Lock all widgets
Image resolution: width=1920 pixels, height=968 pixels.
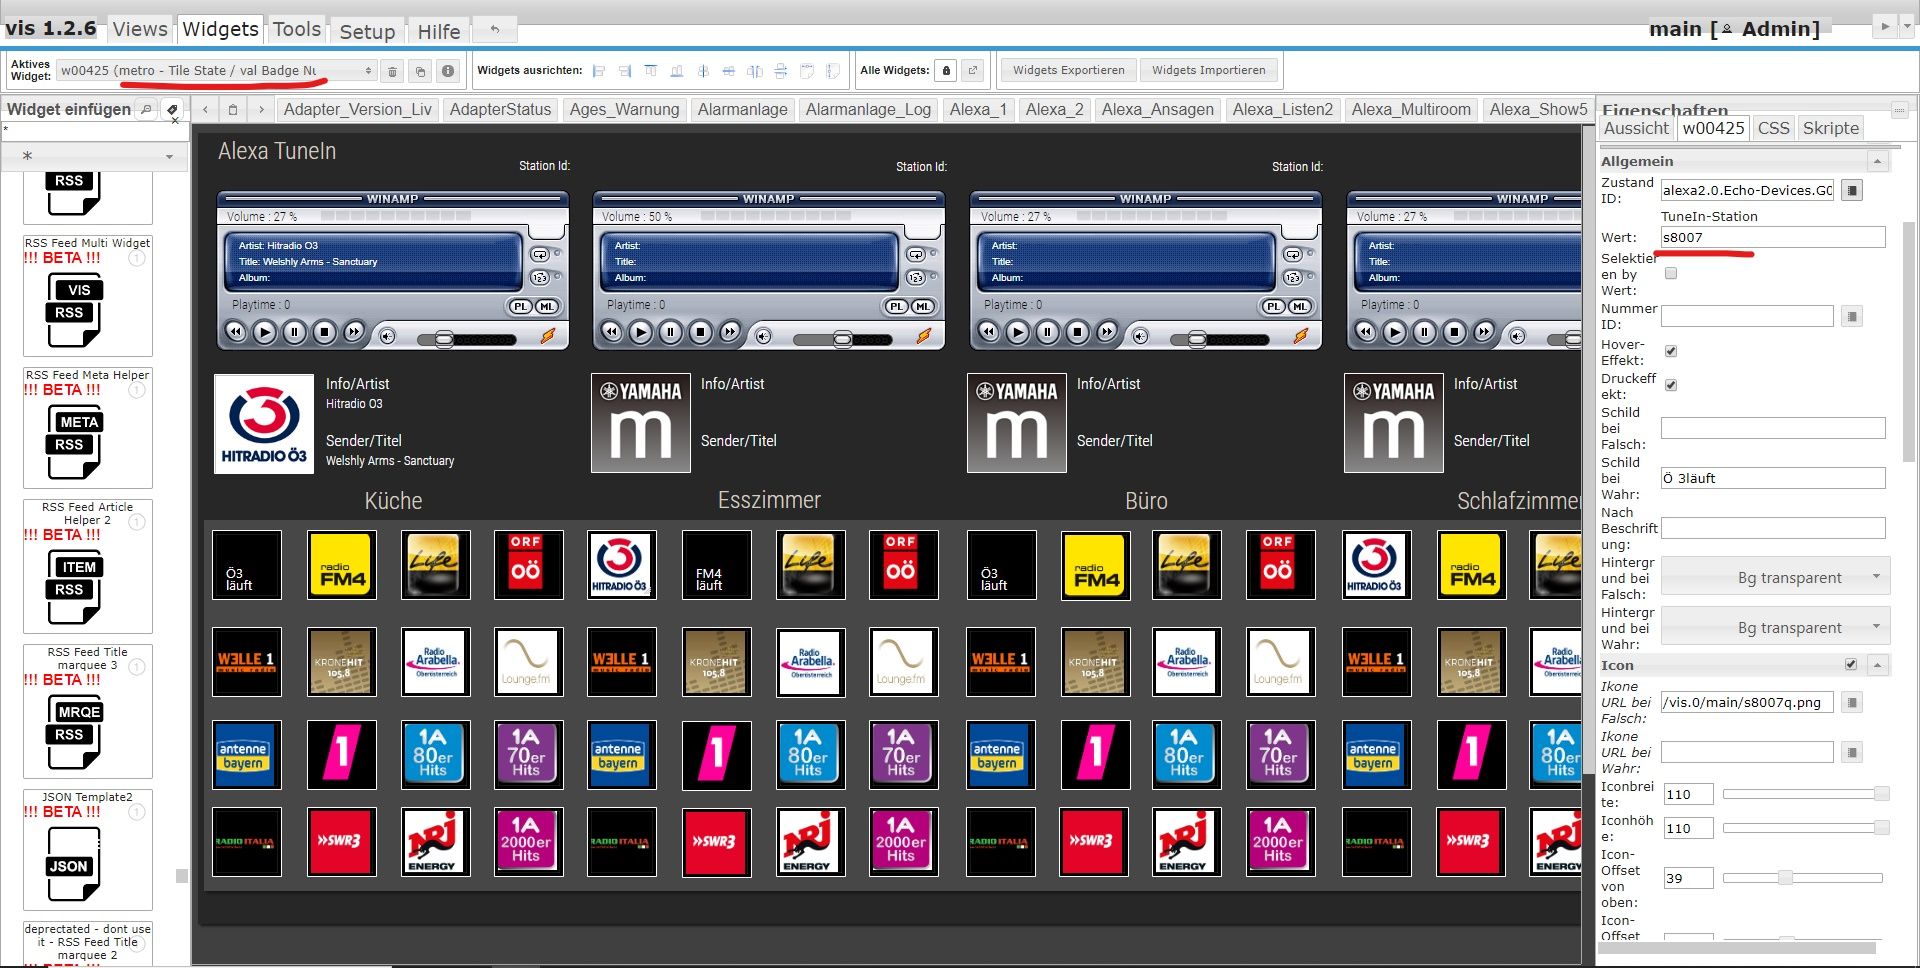(946, 71)
